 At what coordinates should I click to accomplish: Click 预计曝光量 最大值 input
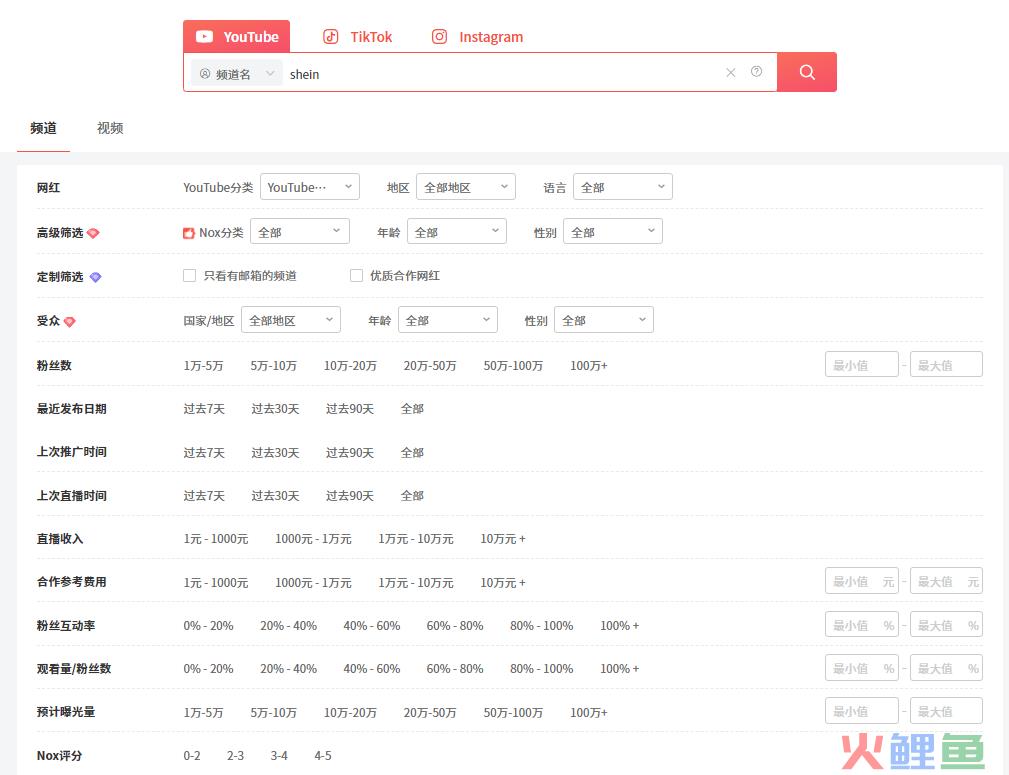(x=946, y=711)
